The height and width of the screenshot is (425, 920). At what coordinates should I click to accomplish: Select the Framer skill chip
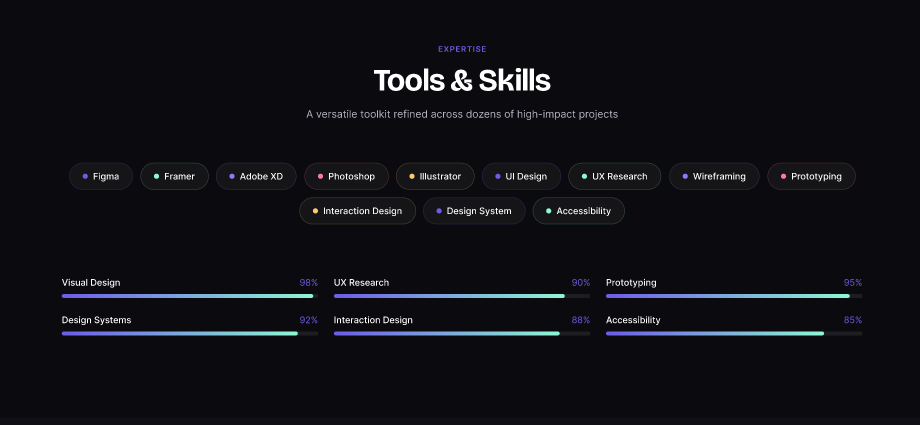tap(174, 176)
